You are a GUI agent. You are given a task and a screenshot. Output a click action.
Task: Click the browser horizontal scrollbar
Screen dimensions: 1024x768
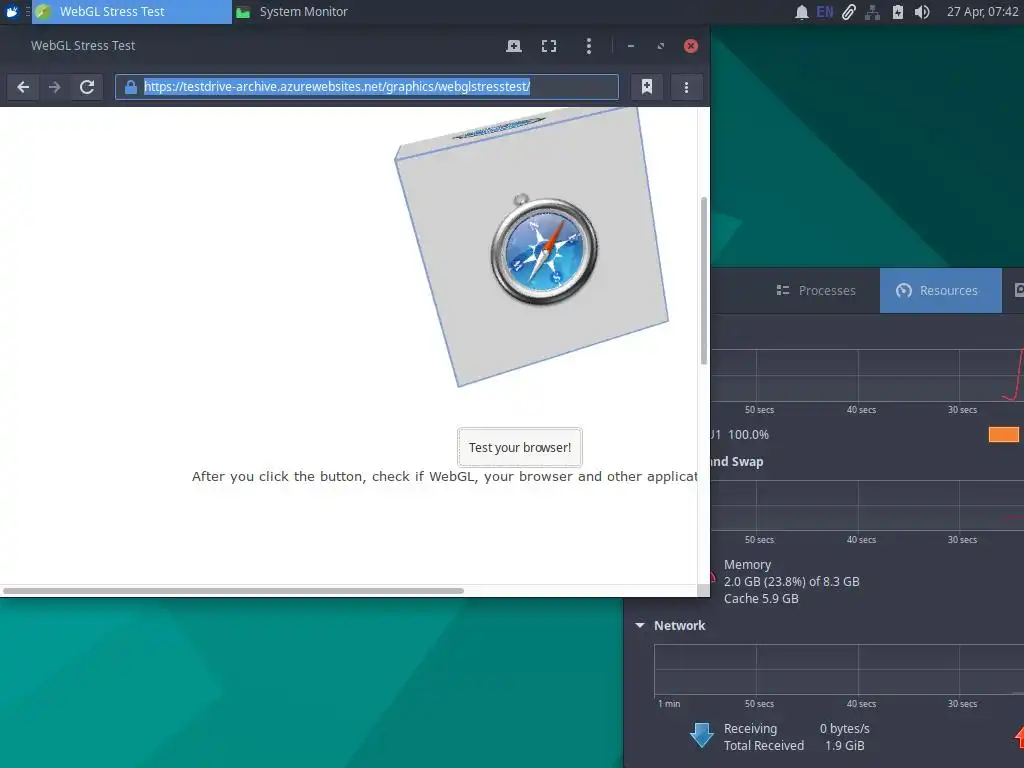pyautogui.click(x=233, y=591)
